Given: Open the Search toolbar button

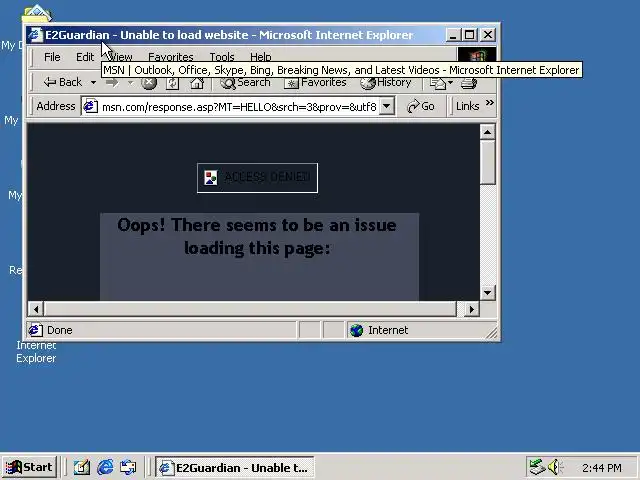Looking at the screenshot, I should coord(245,83).
